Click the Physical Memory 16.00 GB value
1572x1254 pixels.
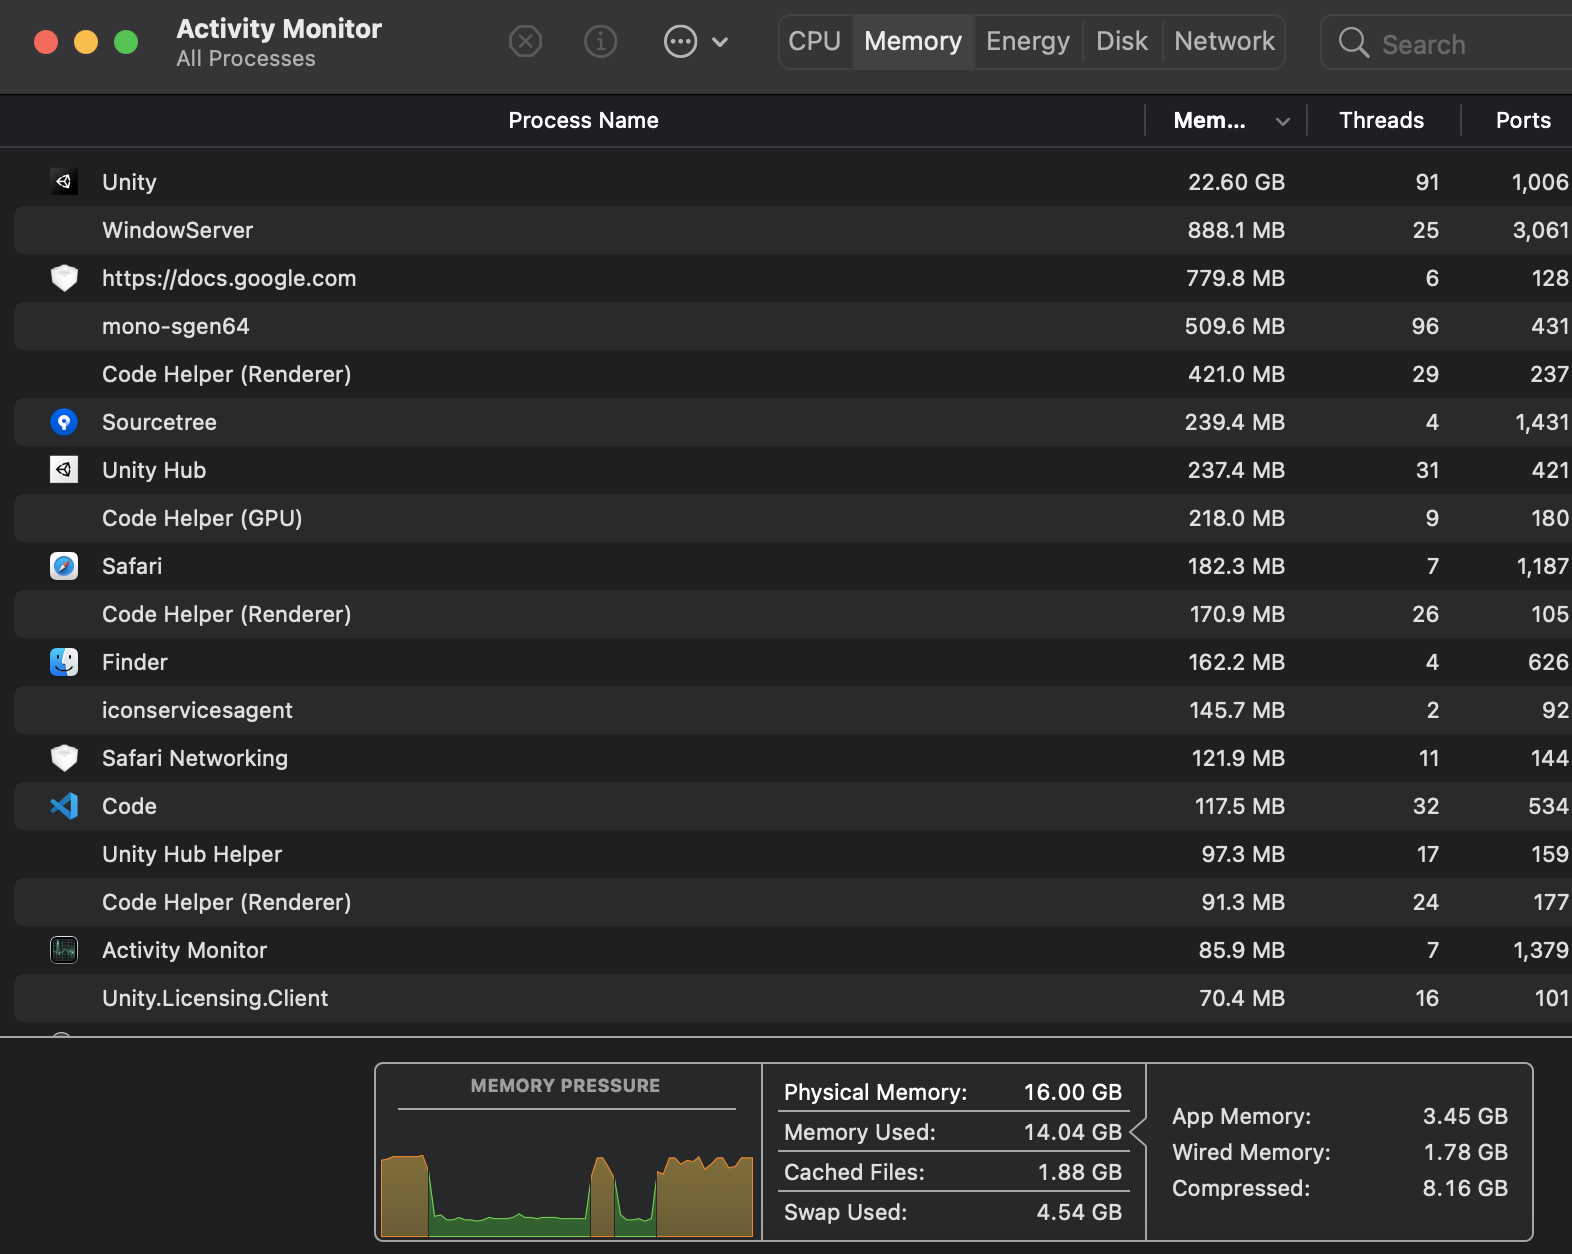1073,1092
